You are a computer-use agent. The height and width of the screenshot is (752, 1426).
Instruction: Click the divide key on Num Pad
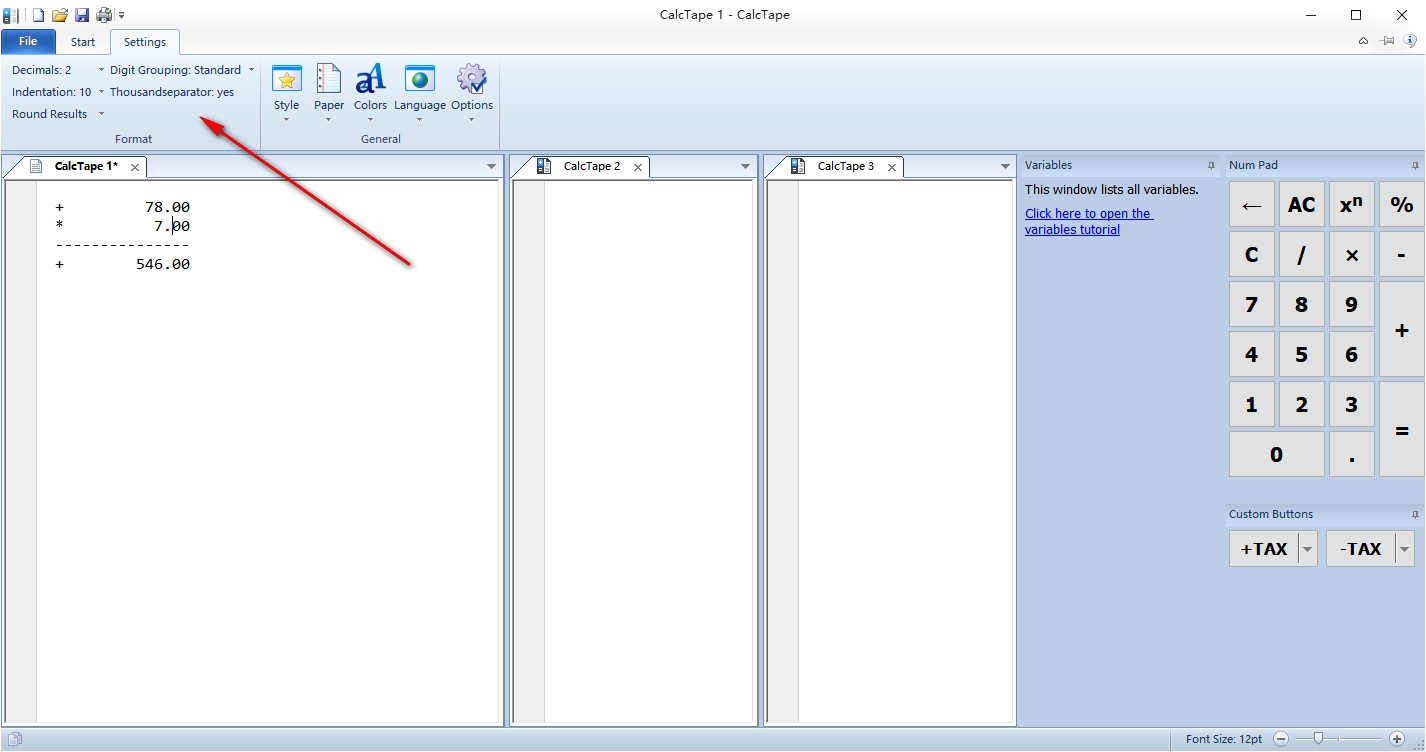1301,255
